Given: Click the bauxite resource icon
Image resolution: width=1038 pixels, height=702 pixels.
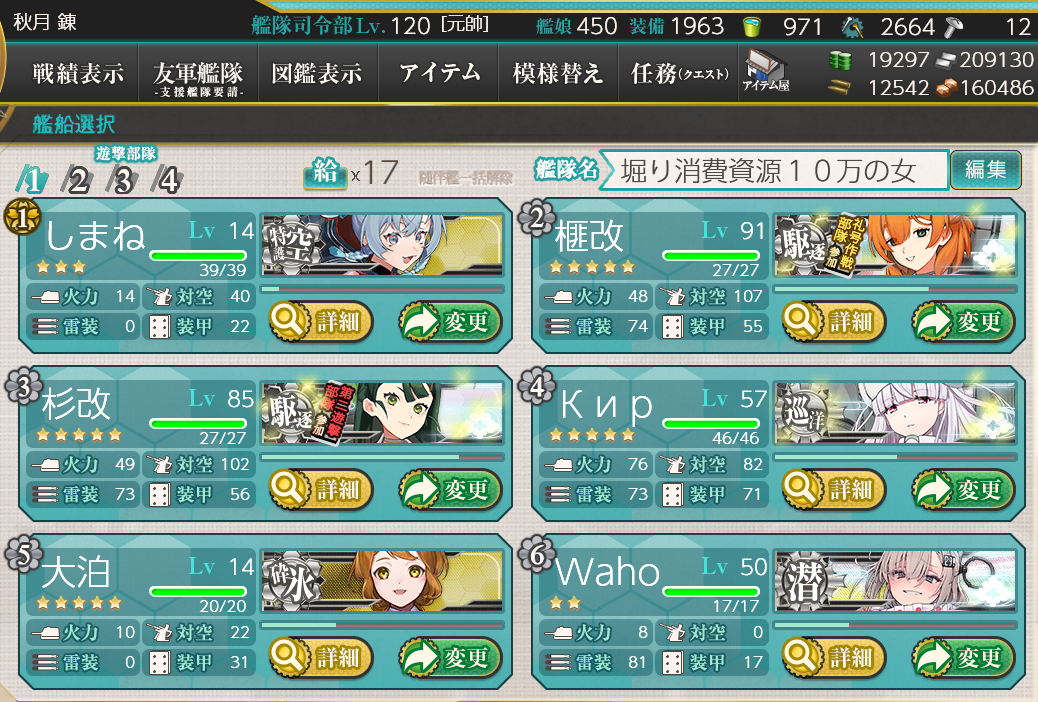Looking at the screenshot, I should pos(947,87).
